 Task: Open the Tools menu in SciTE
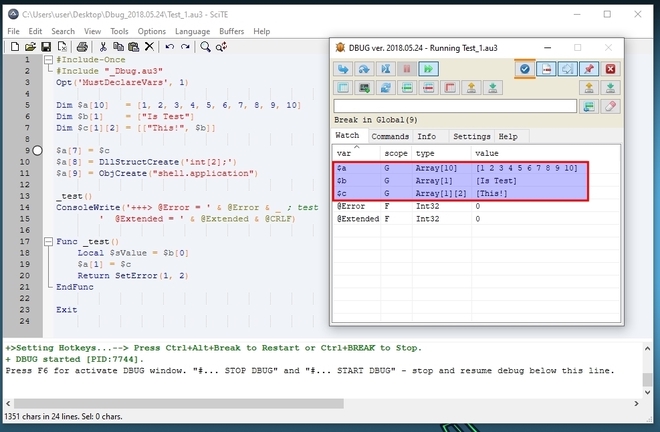[x=119, y=31]
